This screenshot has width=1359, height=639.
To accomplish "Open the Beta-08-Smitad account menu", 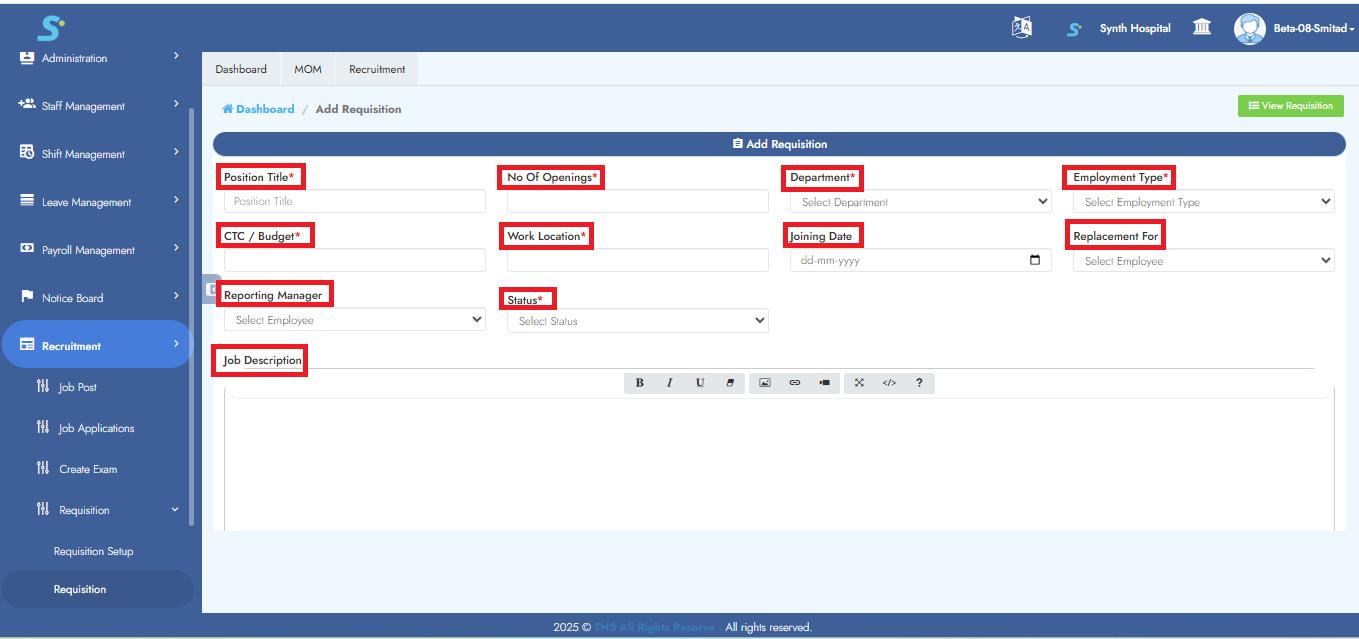I will point(1294,28).
